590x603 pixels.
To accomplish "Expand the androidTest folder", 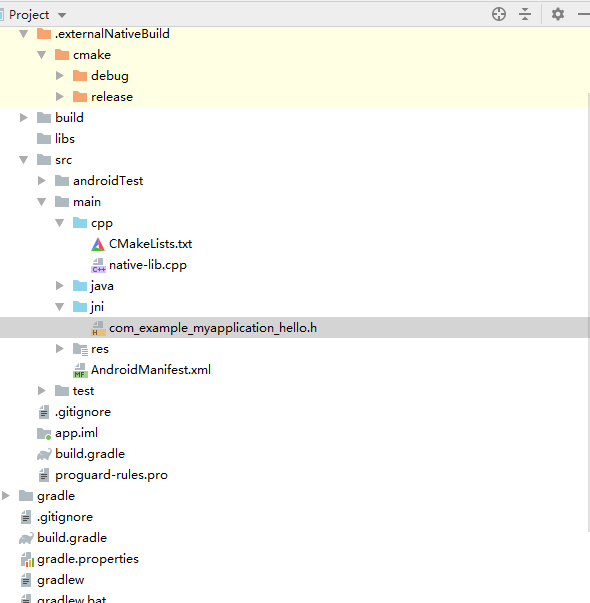I will point(42,181).
